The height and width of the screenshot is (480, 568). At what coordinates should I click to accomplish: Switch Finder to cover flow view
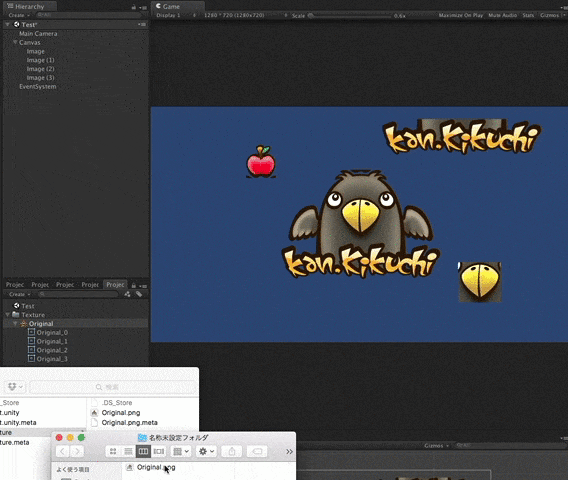[159, 451]
